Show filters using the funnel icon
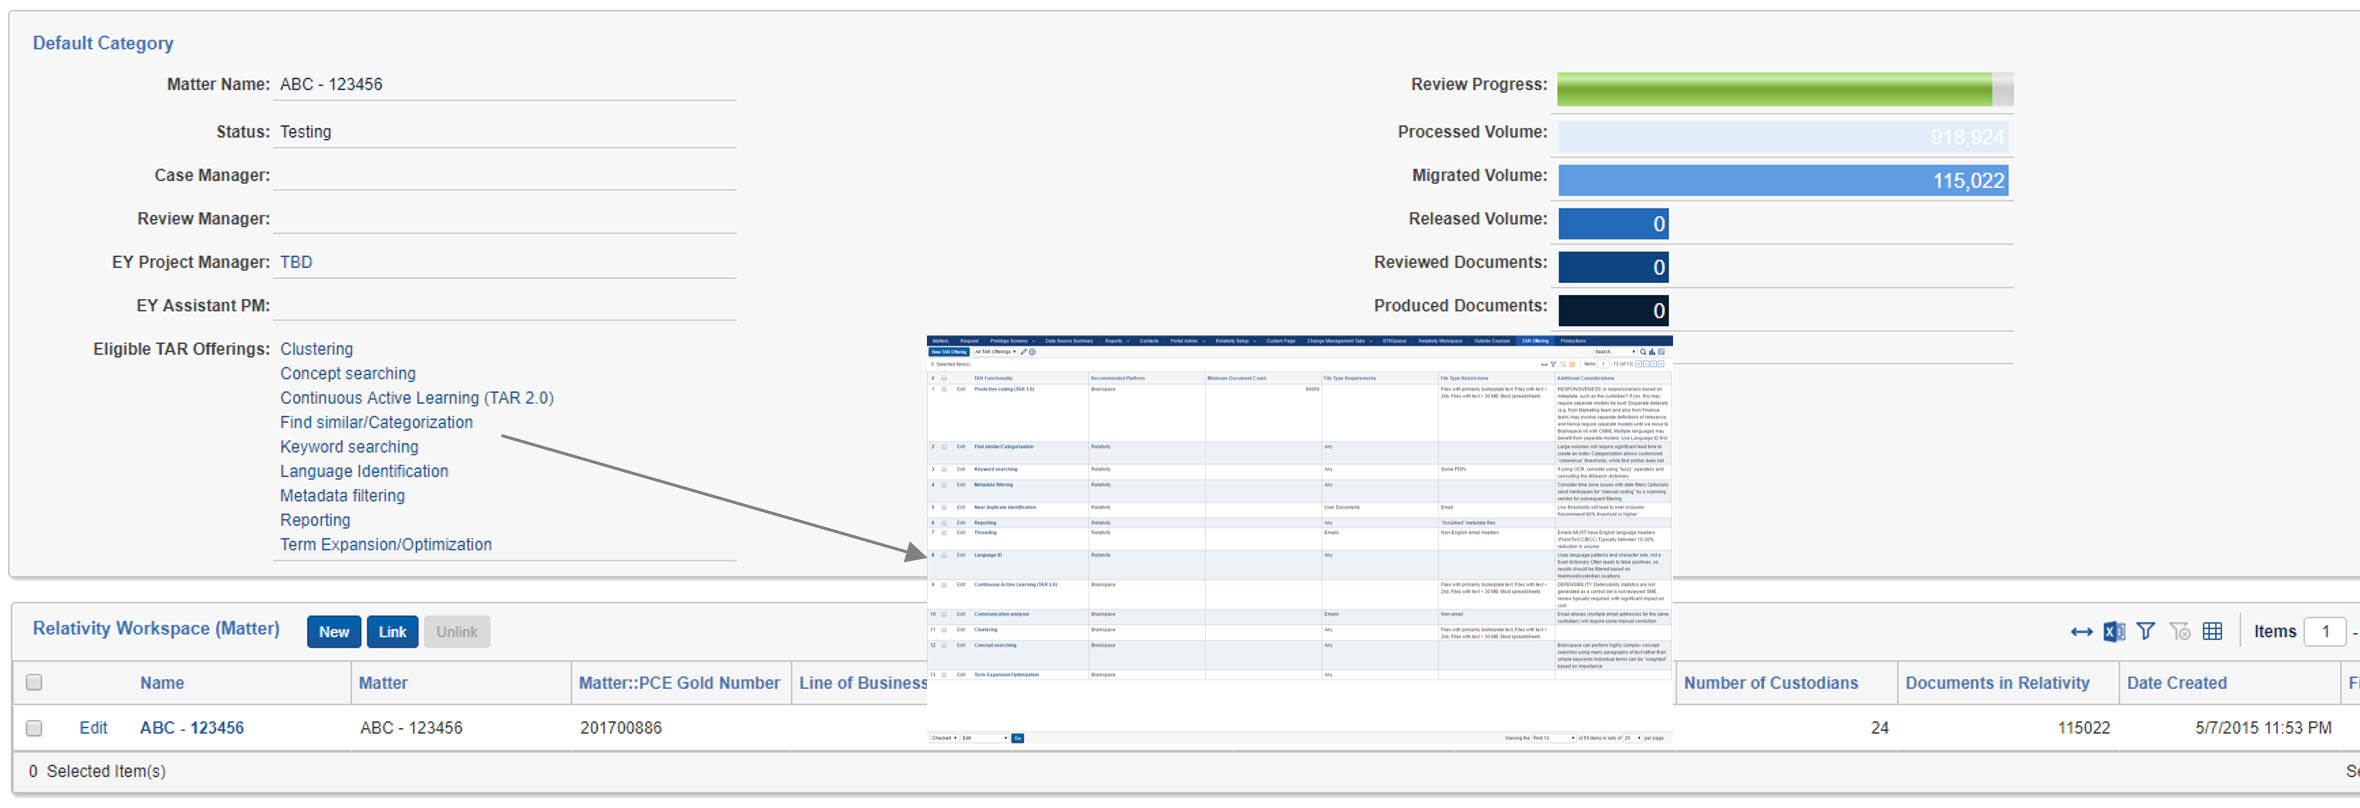 tap(2146, 632)
